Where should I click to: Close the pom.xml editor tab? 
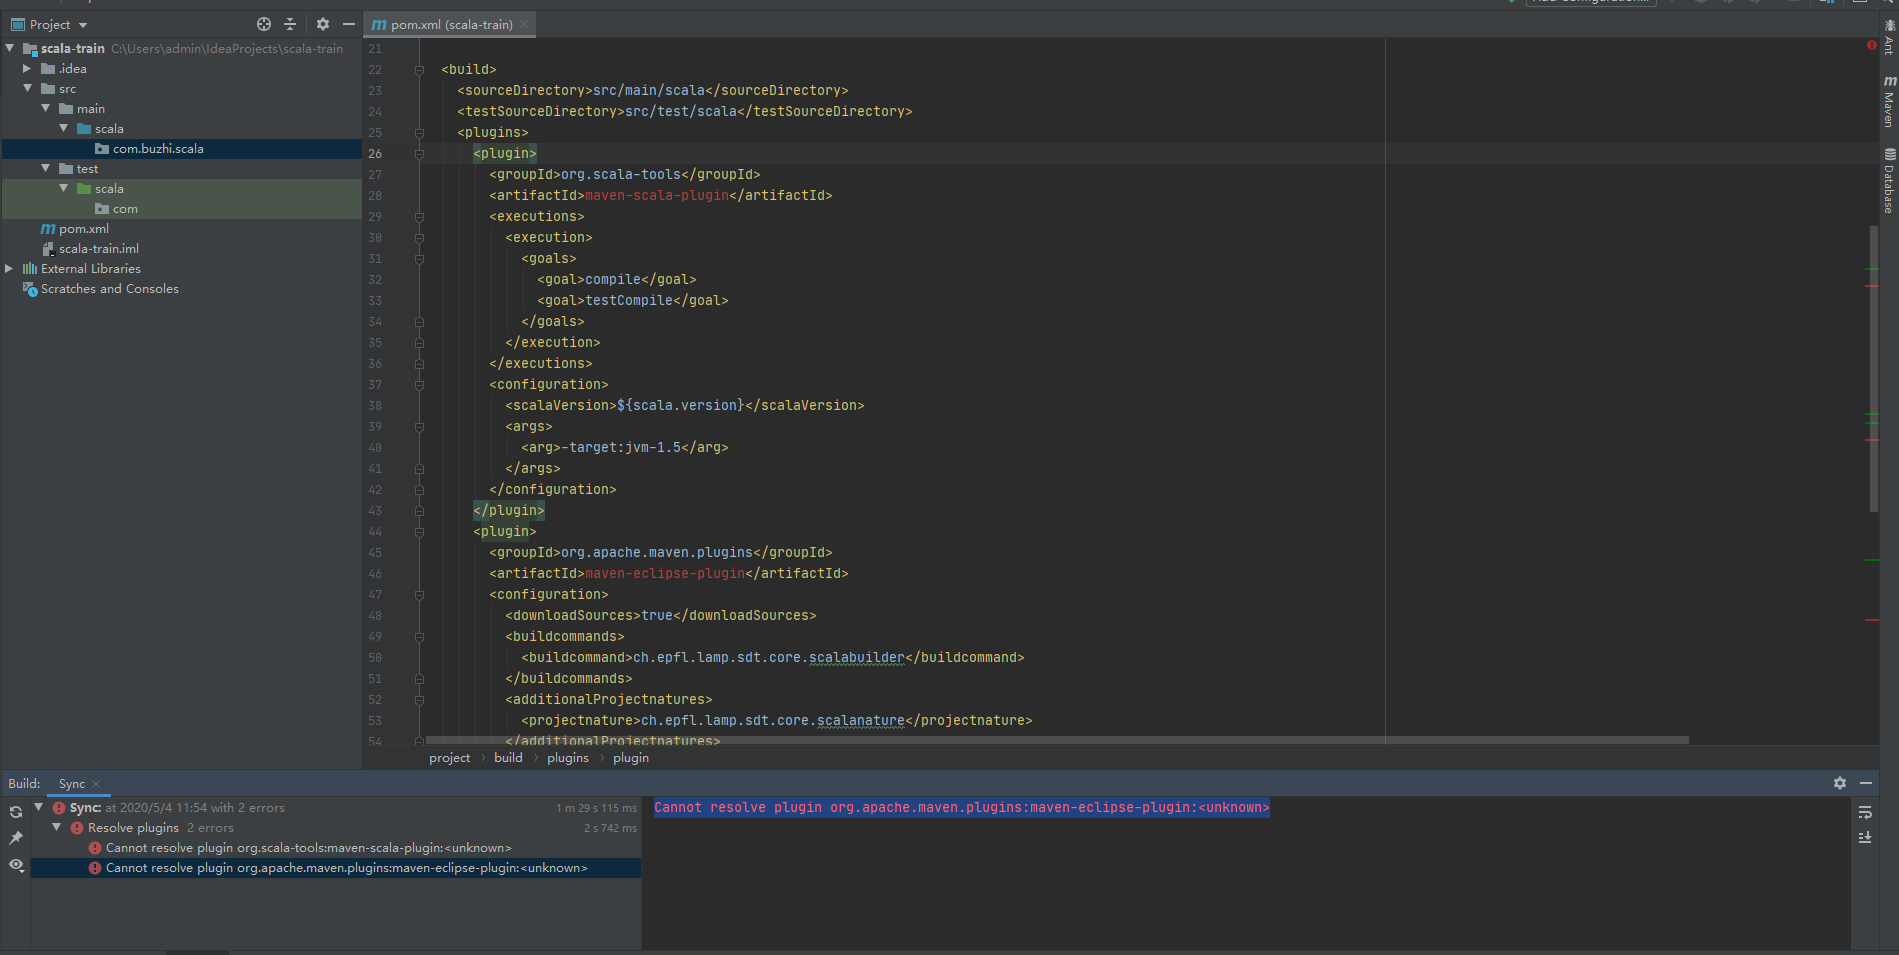click(x=524, y=24)
